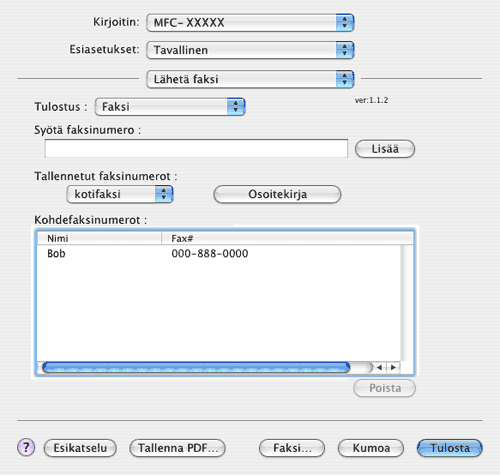Click the Tulosta print button
Screen dimensions: 500x475
(450, 448)
